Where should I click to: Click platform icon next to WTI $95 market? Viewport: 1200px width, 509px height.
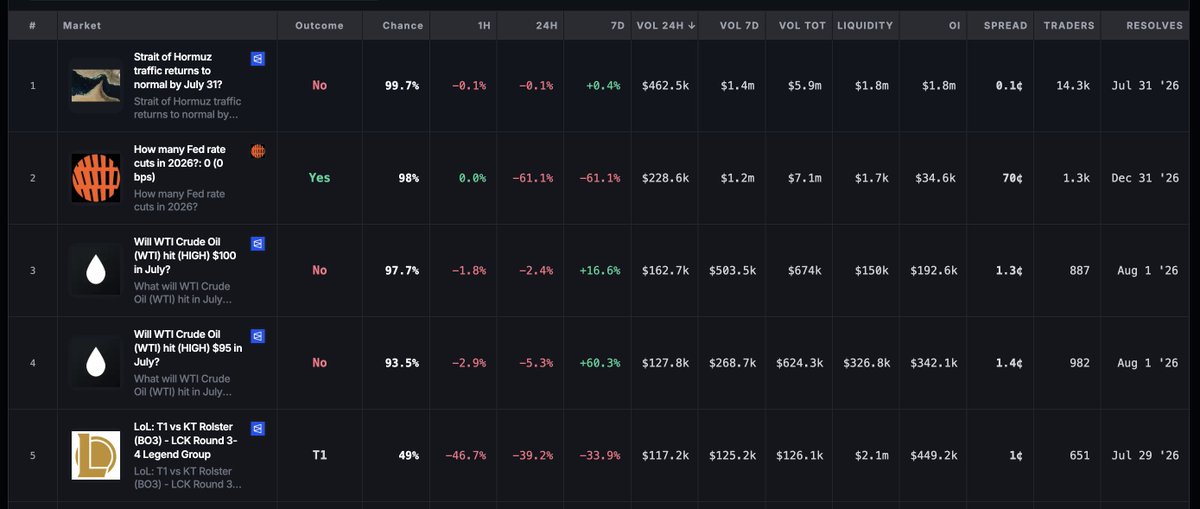coord(257,336)
